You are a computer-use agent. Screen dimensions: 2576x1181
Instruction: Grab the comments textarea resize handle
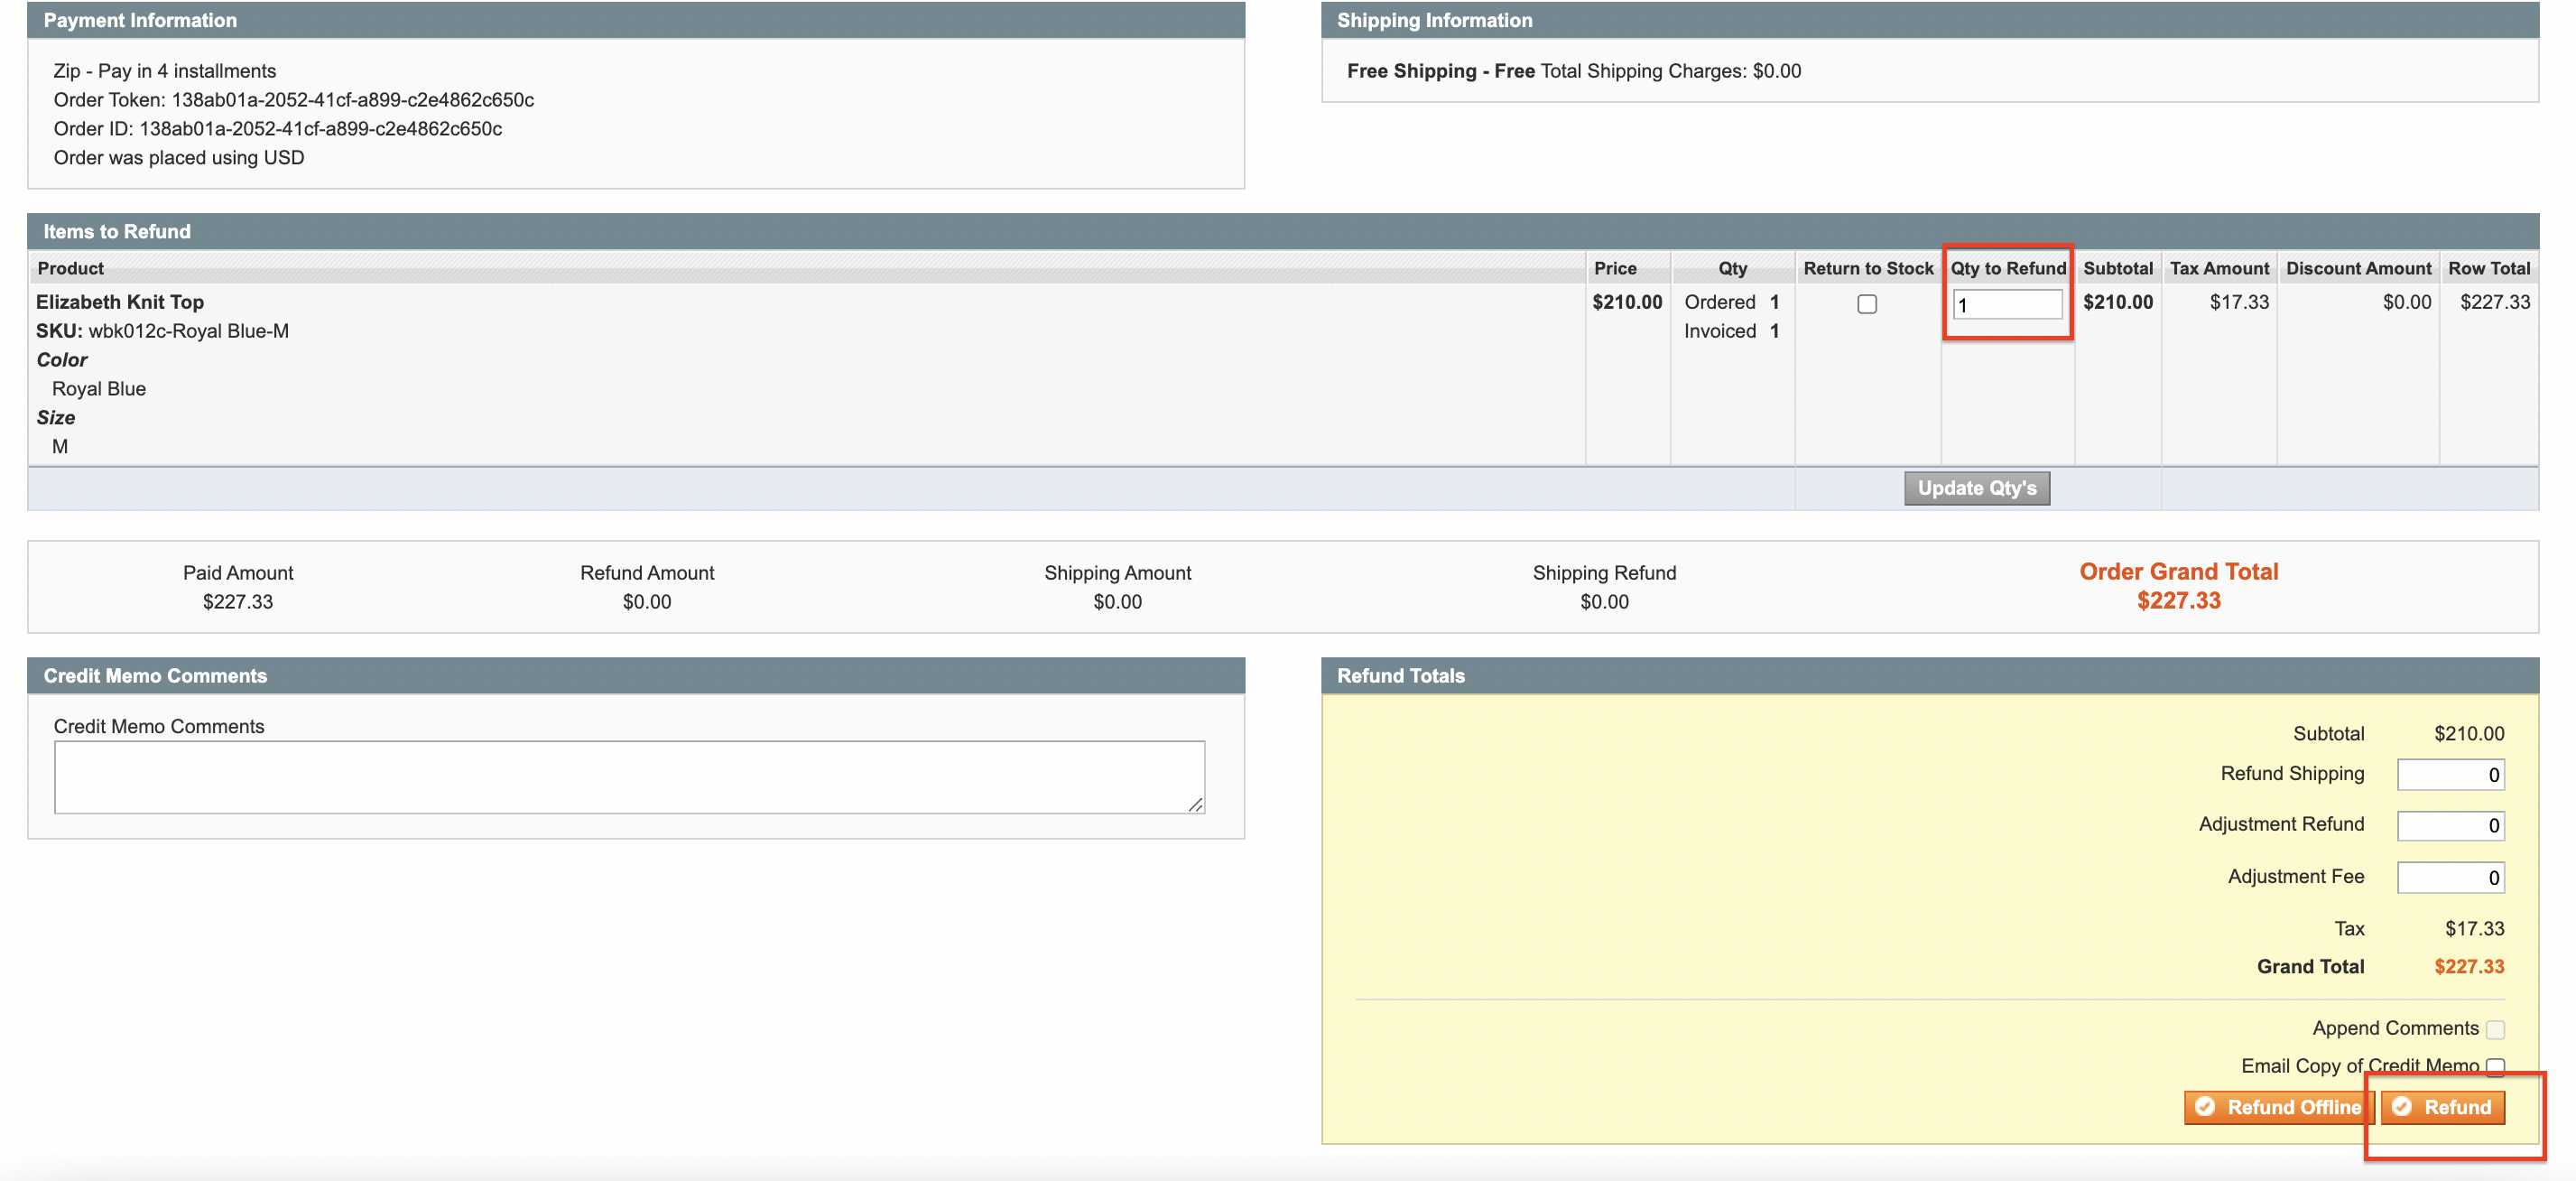click(x=1196, y=805)
